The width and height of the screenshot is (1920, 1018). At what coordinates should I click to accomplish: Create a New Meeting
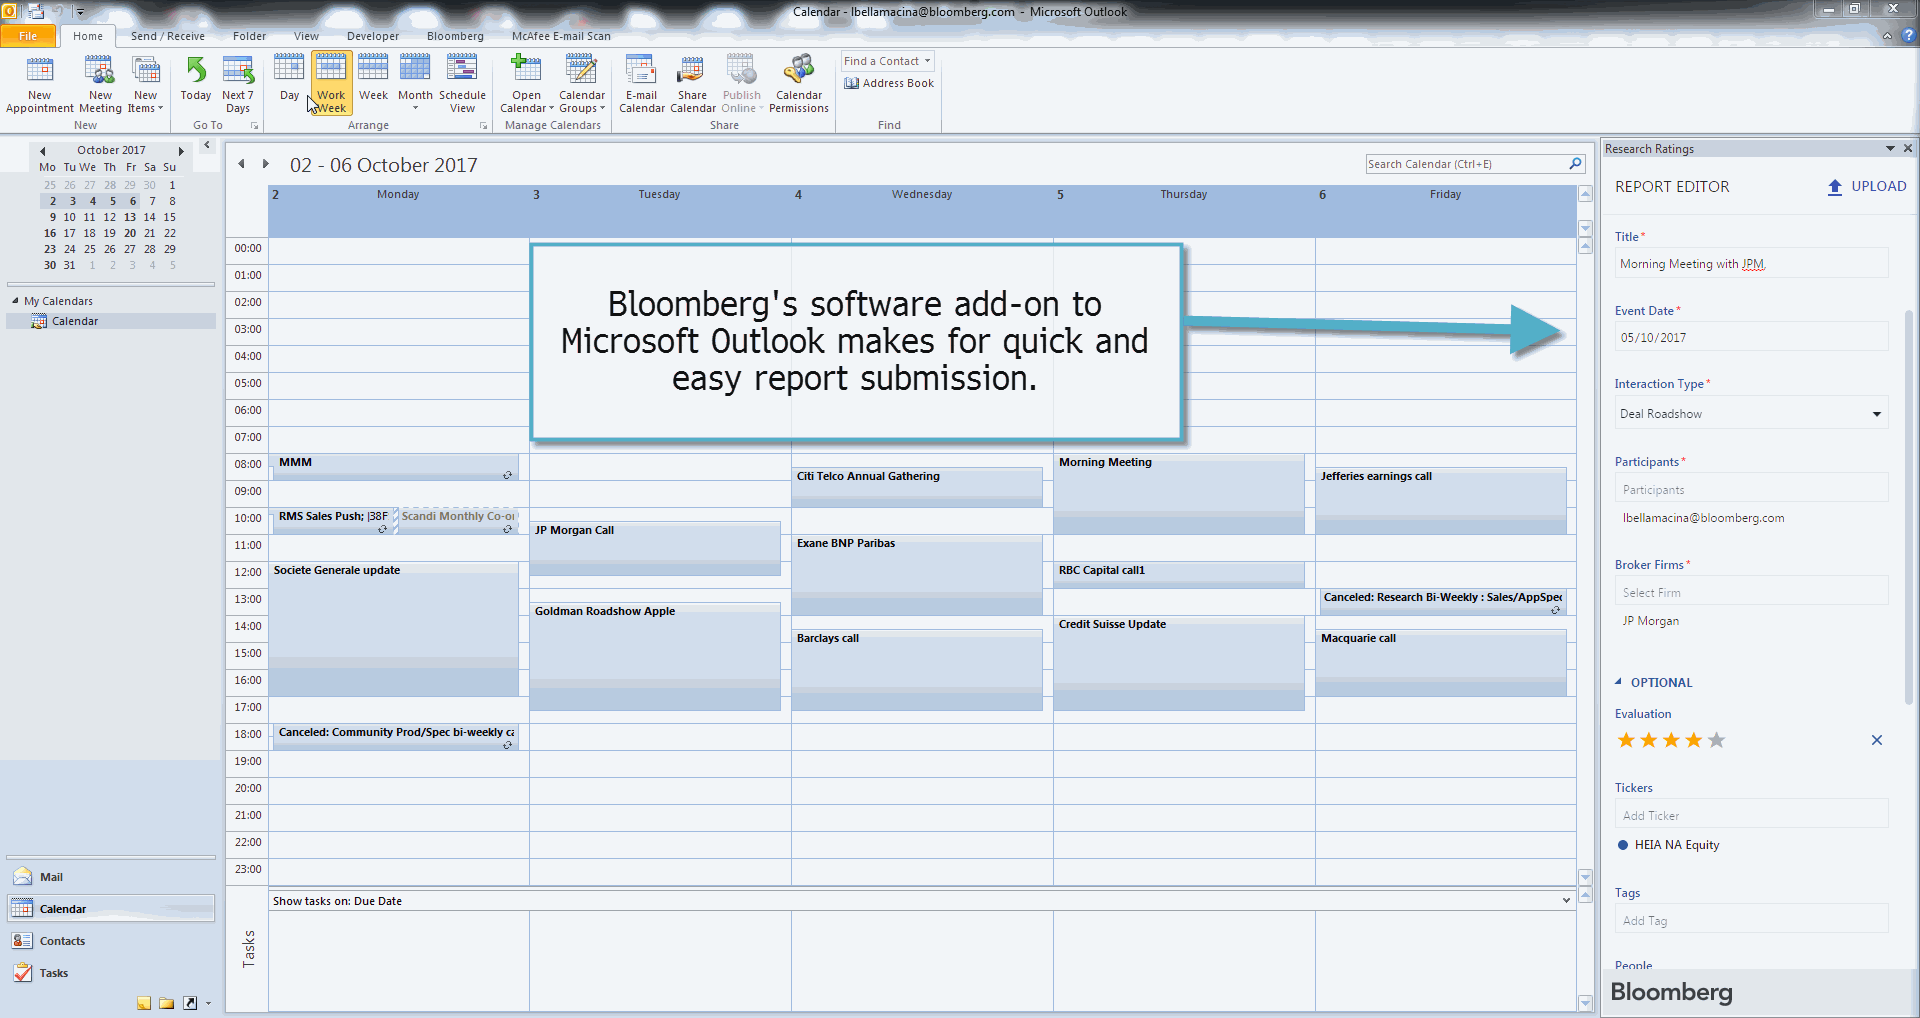[x=100, y=84]
